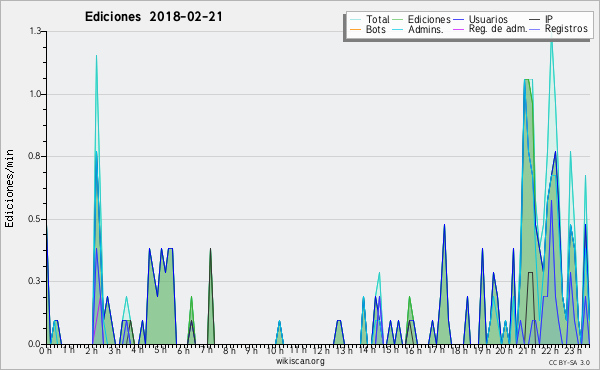Image resolution: width=600 pixels, height=370 pixels.
Task: Click the 1.3 y-axis value
Action: [x=35, y=31]
